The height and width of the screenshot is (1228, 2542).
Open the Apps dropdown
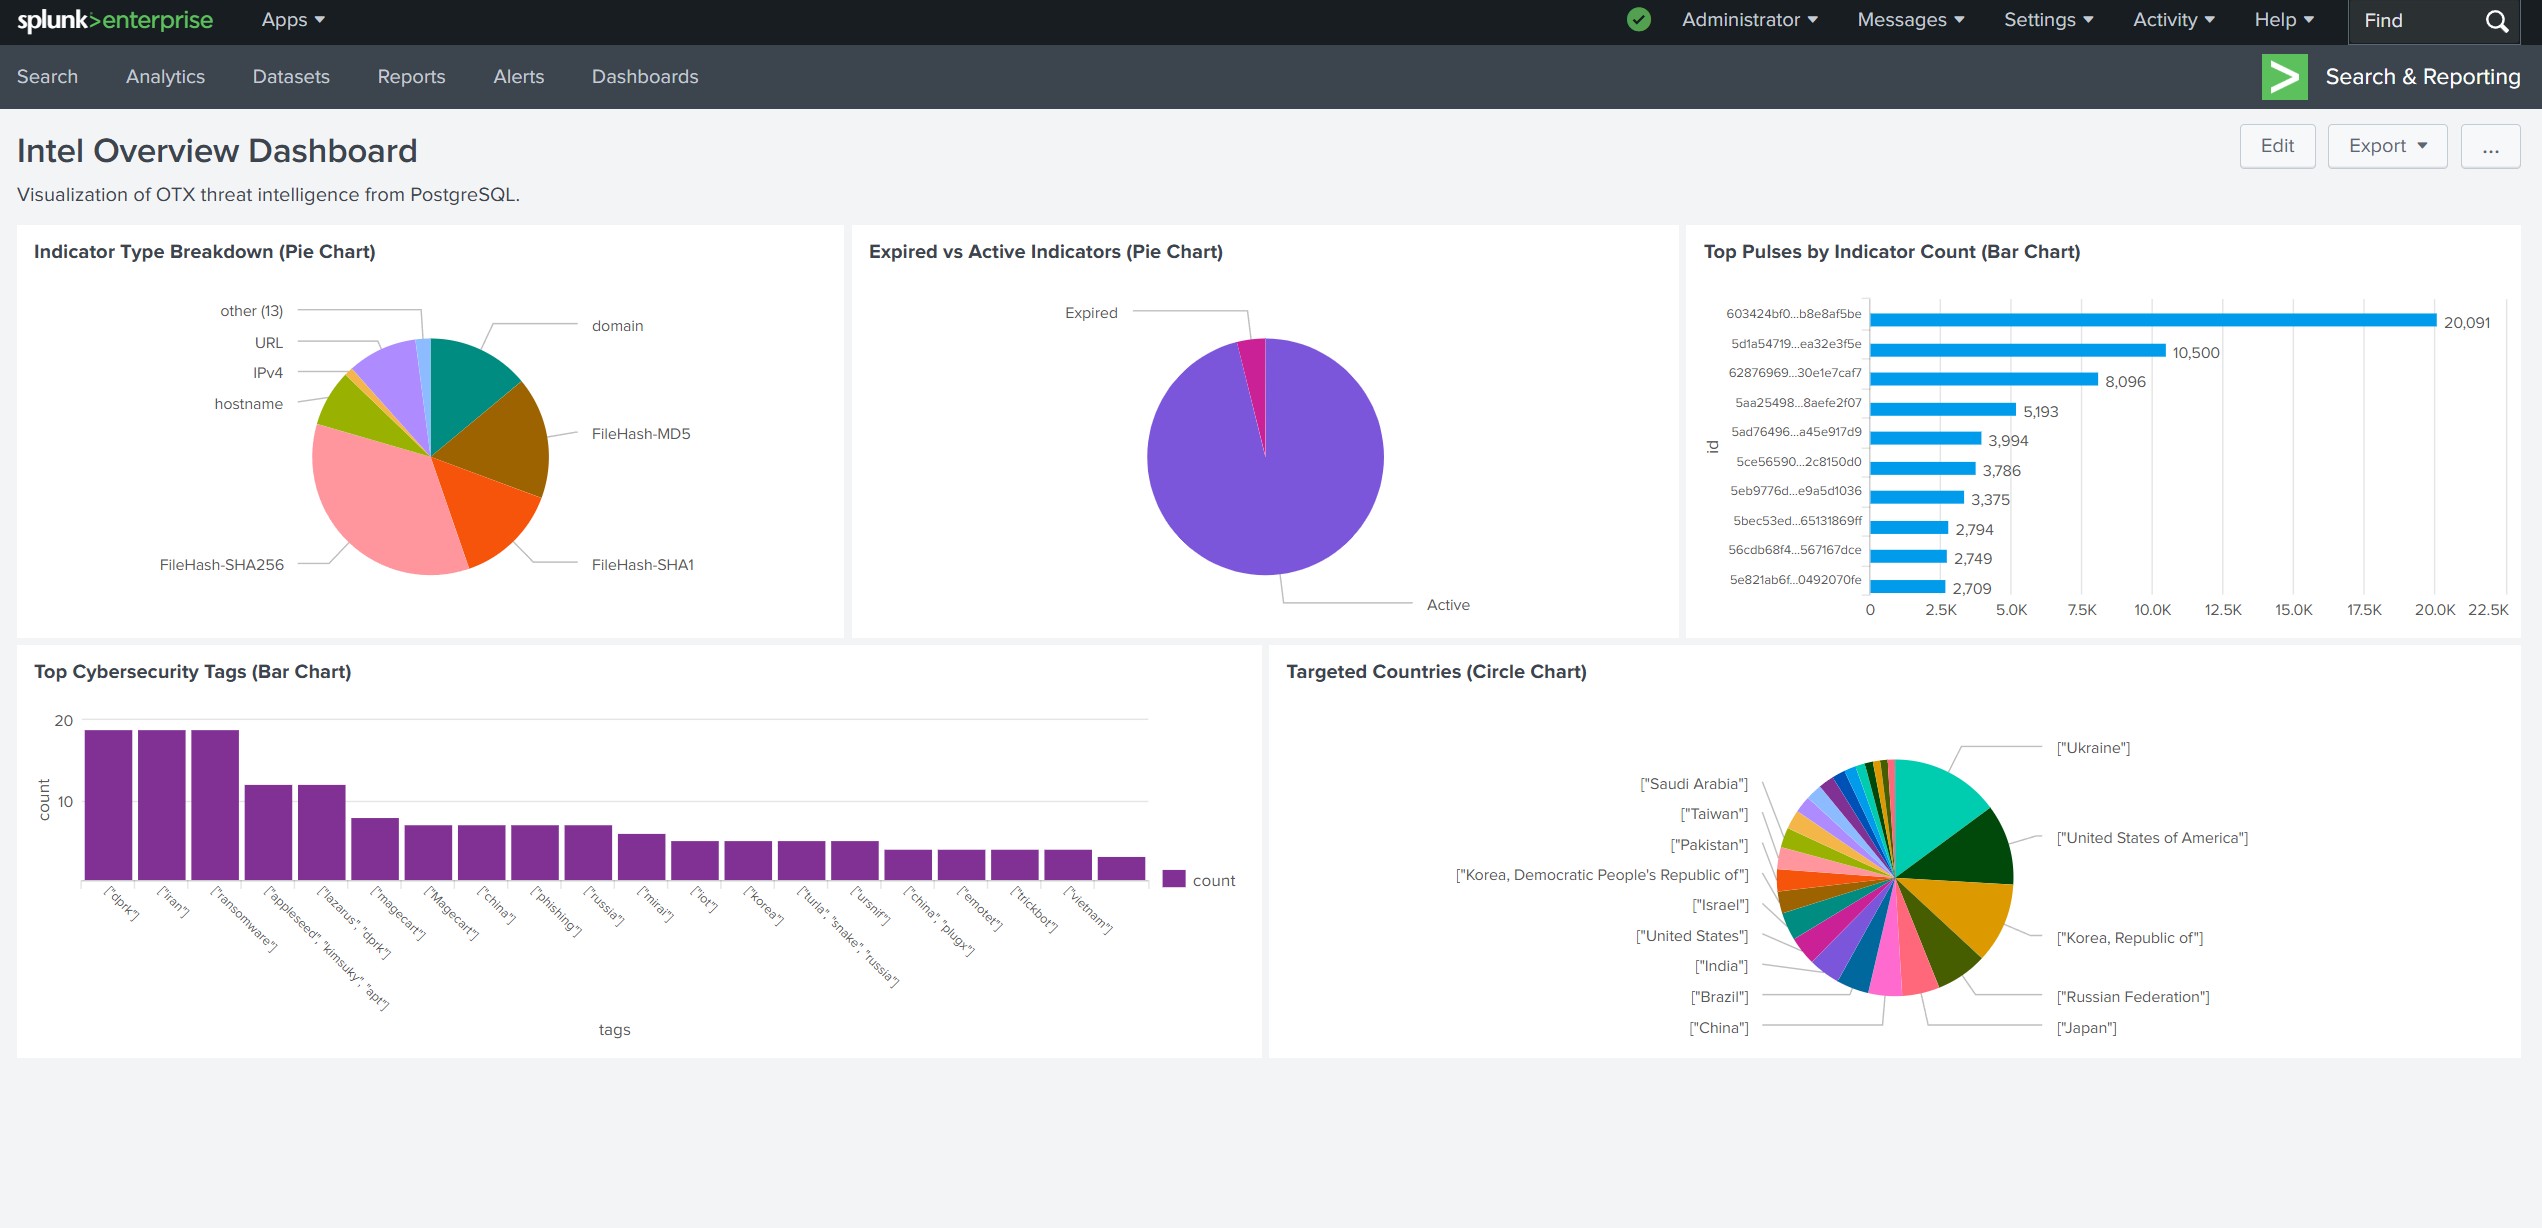291,19
